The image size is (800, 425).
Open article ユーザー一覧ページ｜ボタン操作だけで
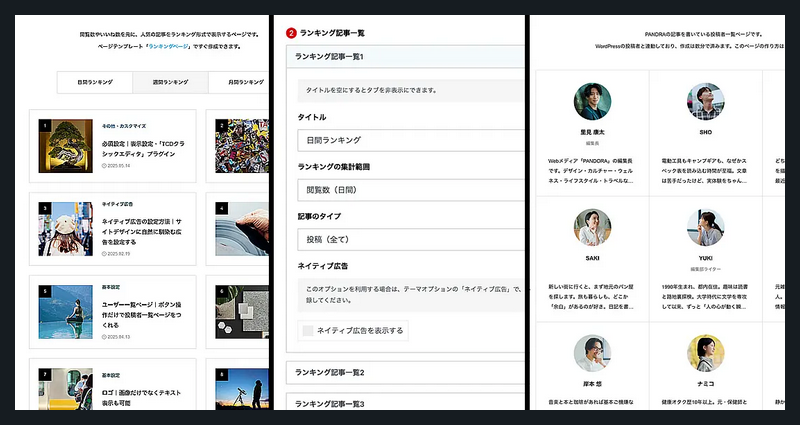(141, 315)
